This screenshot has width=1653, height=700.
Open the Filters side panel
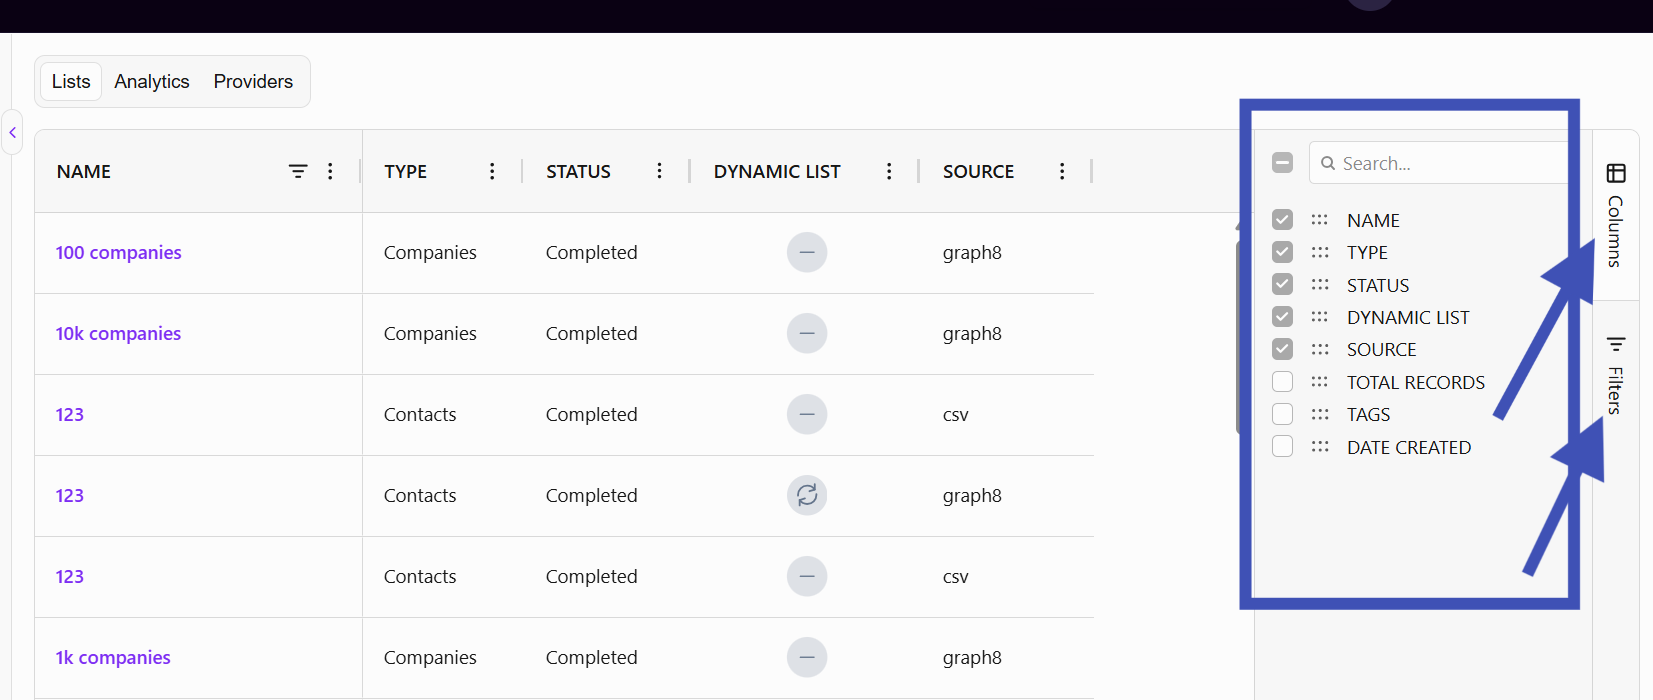point(1616,375)
